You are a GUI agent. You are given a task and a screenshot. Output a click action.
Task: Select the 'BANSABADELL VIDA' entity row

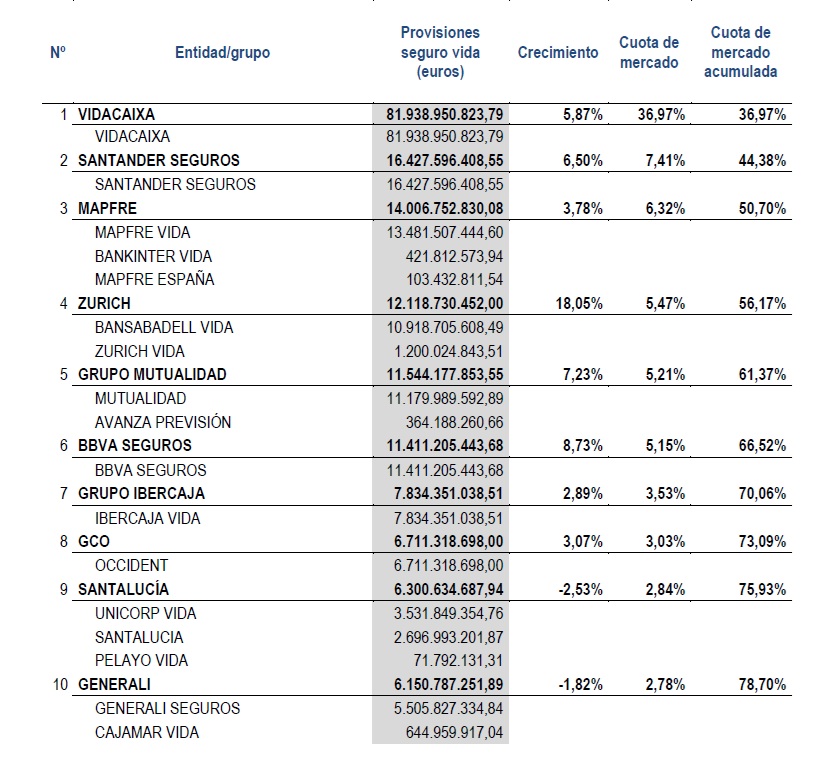pos(164,327)
